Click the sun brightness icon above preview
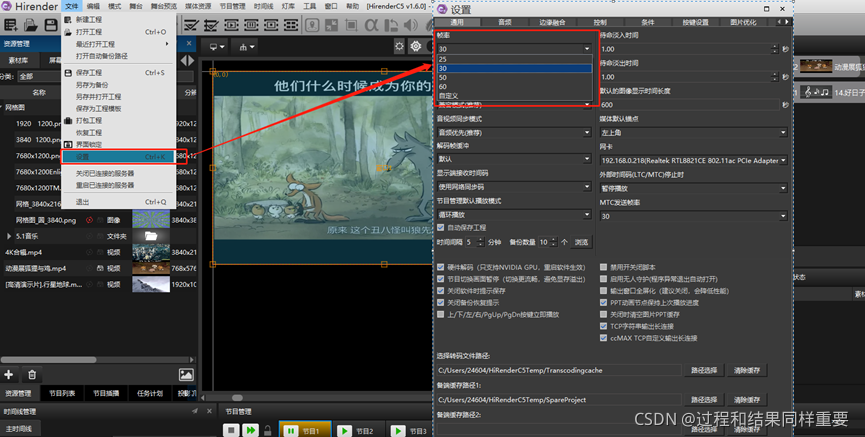865x437 pixels. tap(399, 47)
